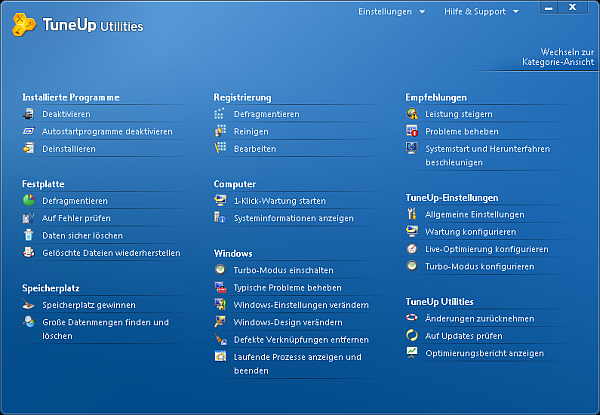Click the Daten sicher löschen trash icon
This screenshot has height=415, width=600.
[29, 235]
